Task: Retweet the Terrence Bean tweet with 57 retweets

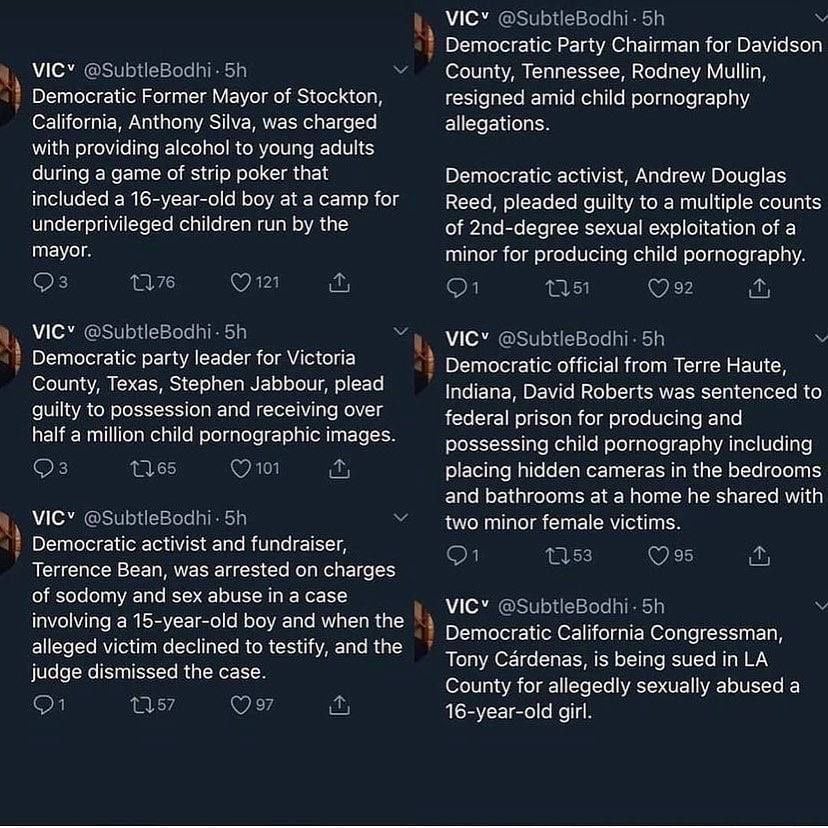Action: [x=141, y=705]
